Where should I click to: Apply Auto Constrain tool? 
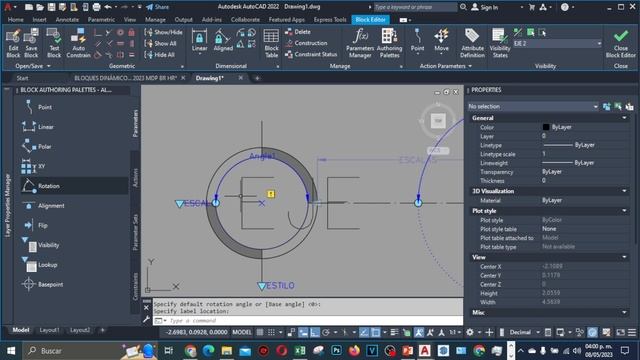point(78,43)
